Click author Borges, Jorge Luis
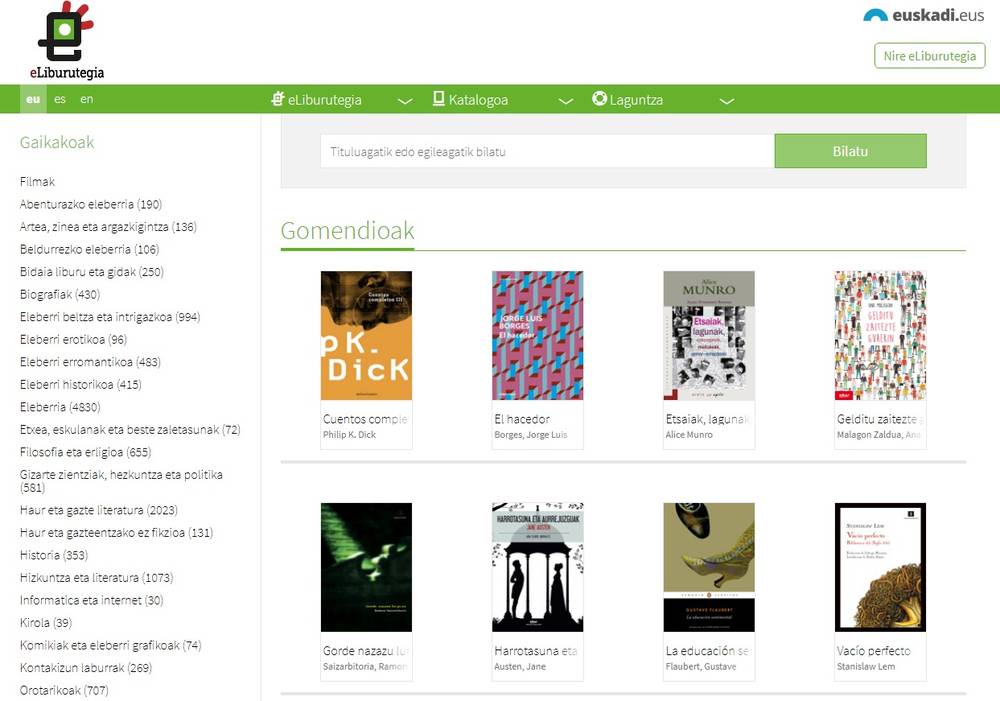Viewport: 1000px width, 701px height. click(531, 434)
